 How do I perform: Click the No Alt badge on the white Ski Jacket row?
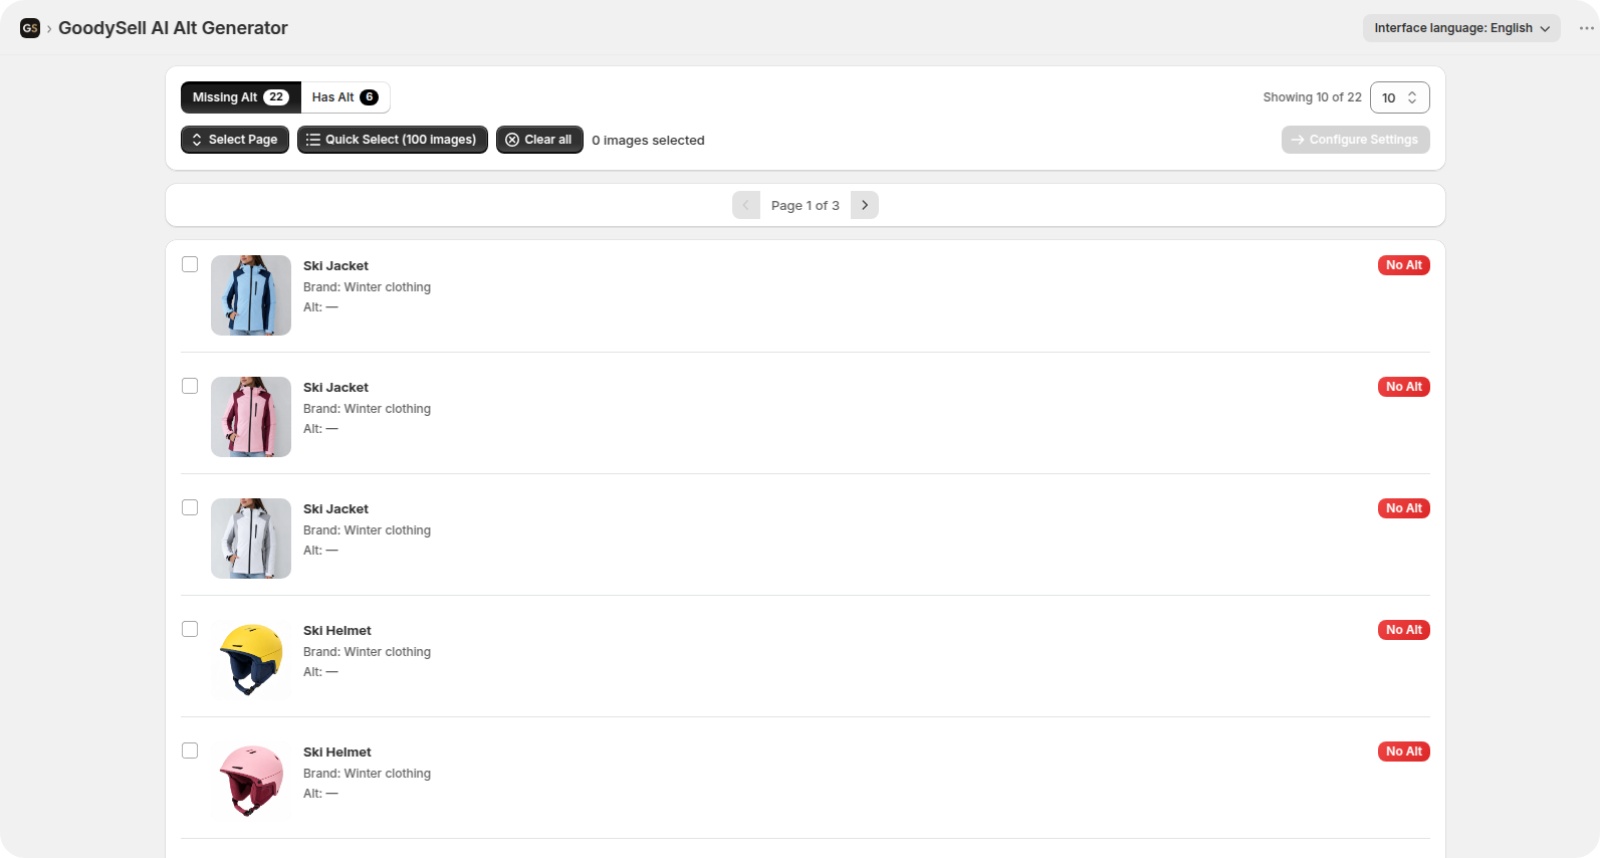[1404, 508]
